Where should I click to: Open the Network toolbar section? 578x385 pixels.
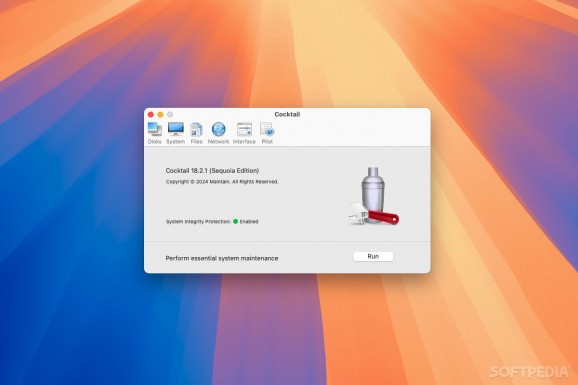pos(218,133)
